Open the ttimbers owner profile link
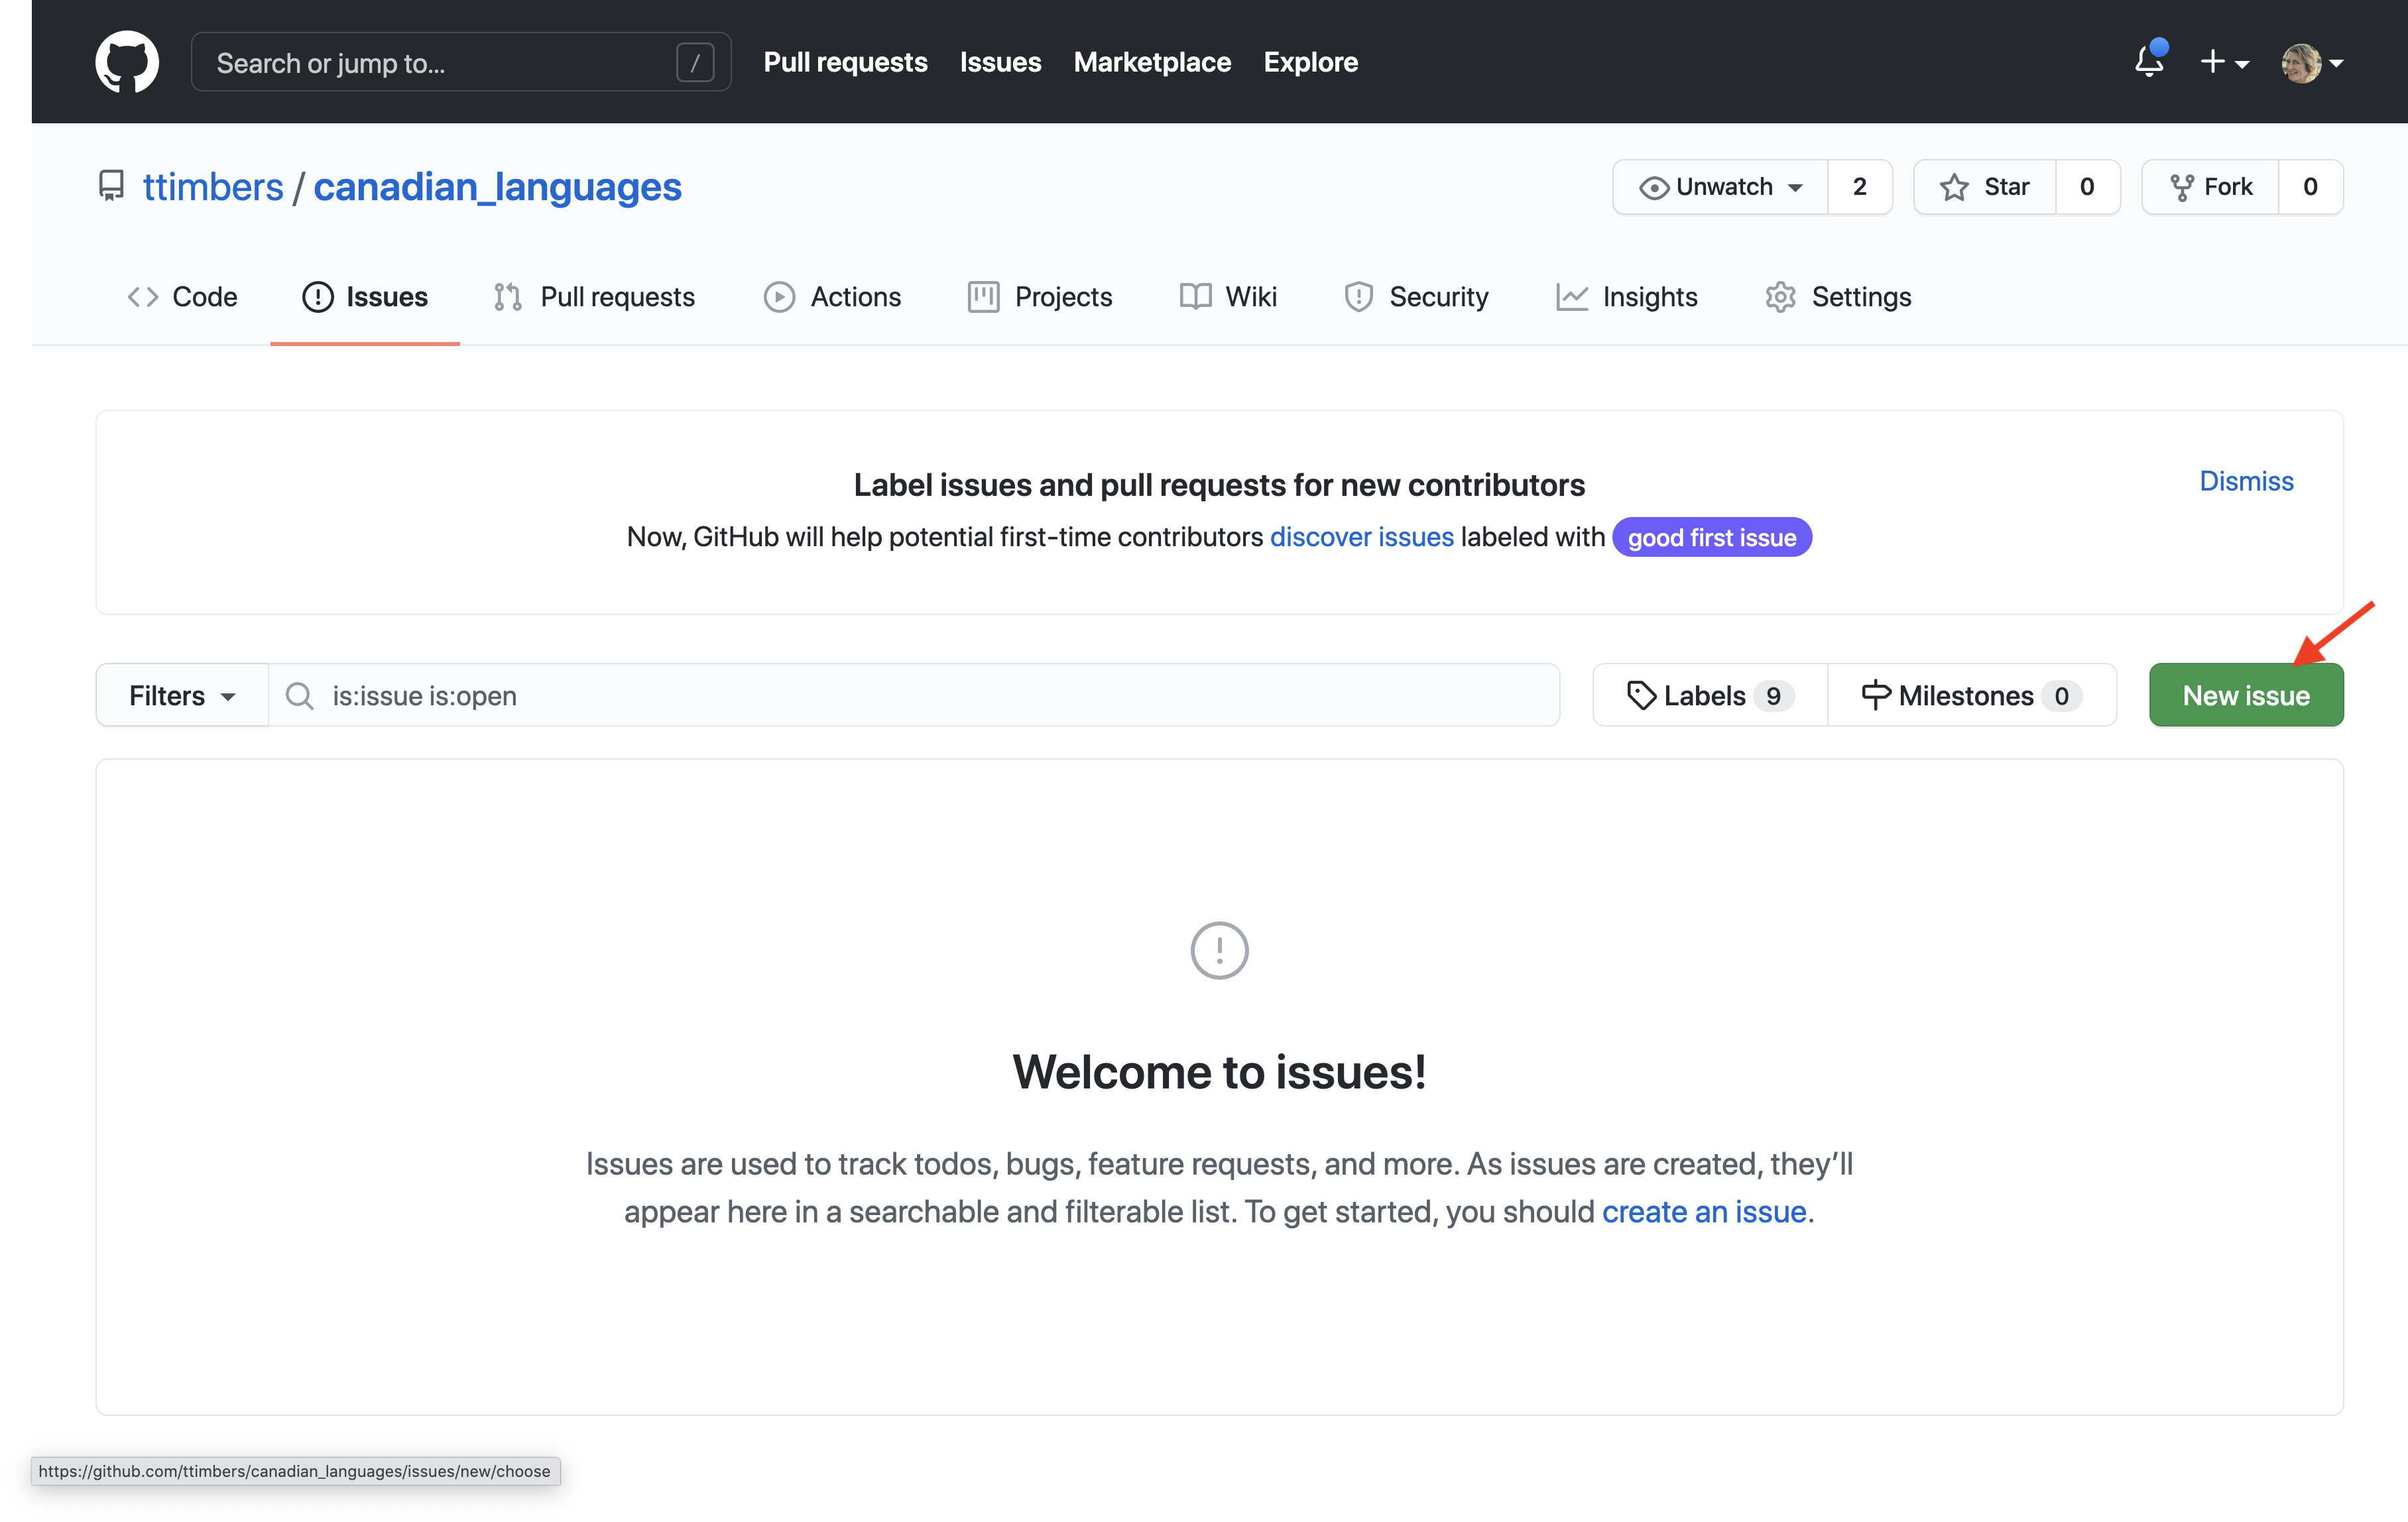Image resolution: width=2408 pixels, height=1522 pixels. [213, 187]
